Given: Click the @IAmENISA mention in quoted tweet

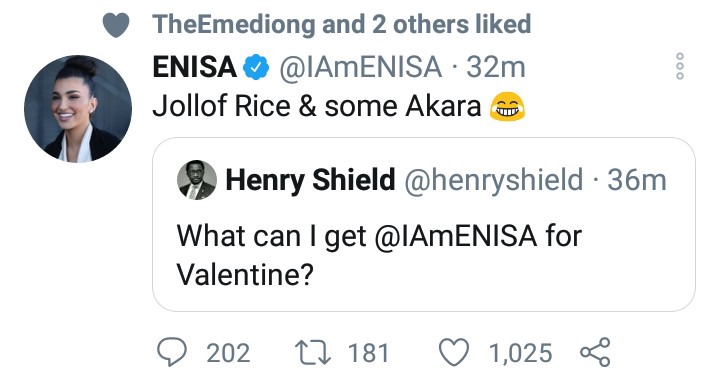Looking at the screenshot, I should [456, 236].
